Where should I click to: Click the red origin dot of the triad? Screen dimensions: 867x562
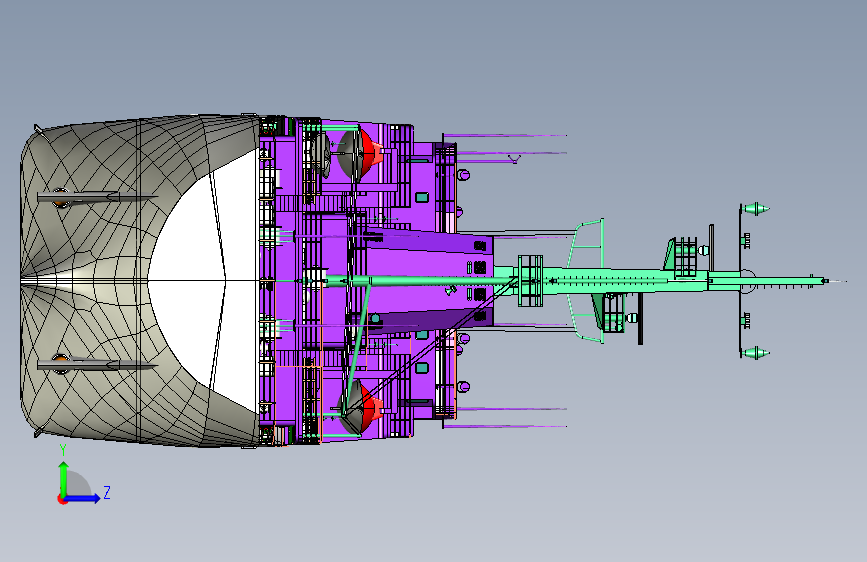tap(61, 499)
